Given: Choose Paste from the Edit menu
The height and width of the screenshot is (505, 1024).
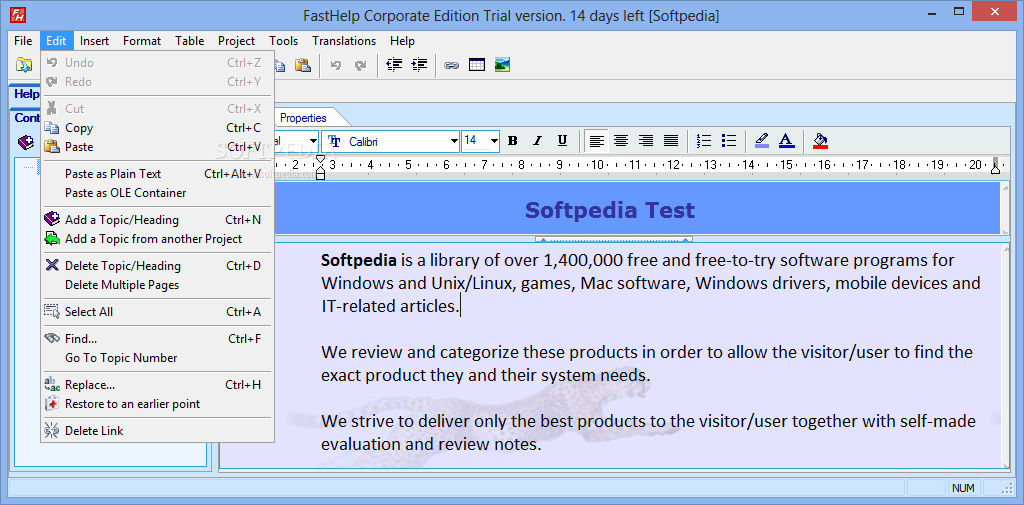Looking at the screenshot, I should tap(157, 147).
